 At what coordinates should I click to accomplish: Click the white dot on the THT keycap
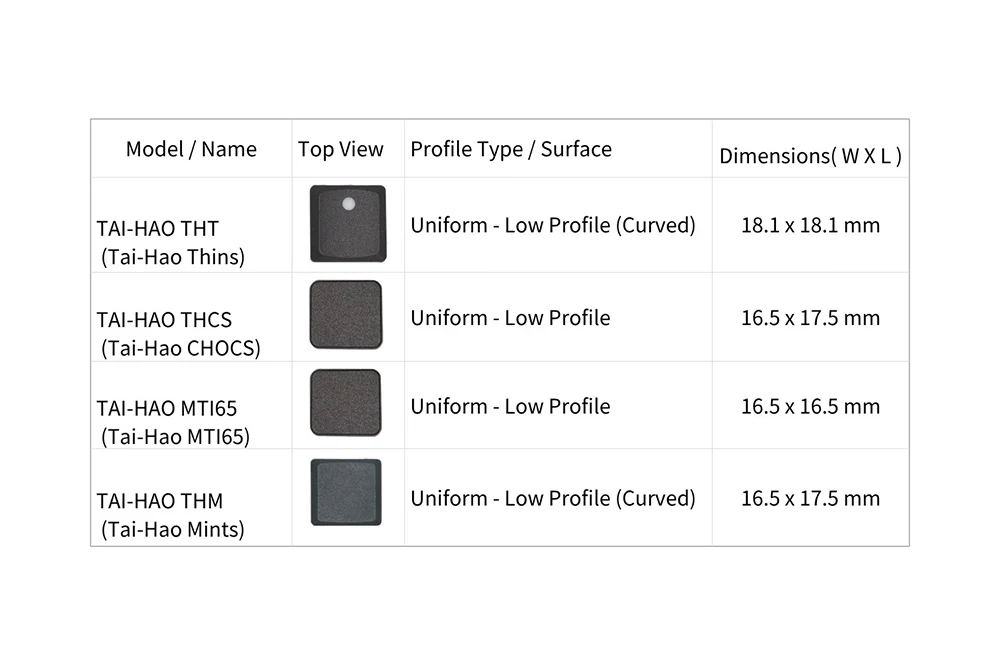[x=349, y=204]
